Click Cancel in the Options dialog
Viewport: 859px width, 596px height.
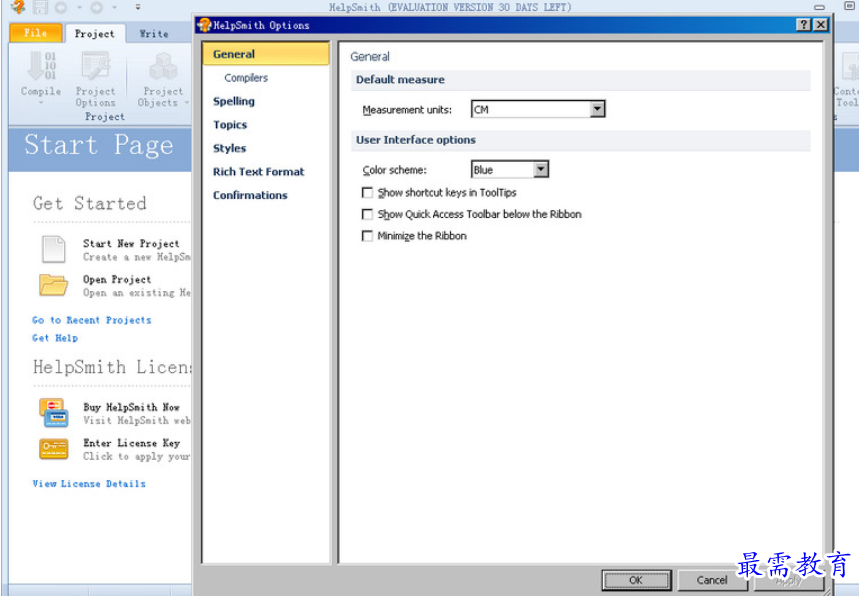pyautogui.click(x=712, y=580)
